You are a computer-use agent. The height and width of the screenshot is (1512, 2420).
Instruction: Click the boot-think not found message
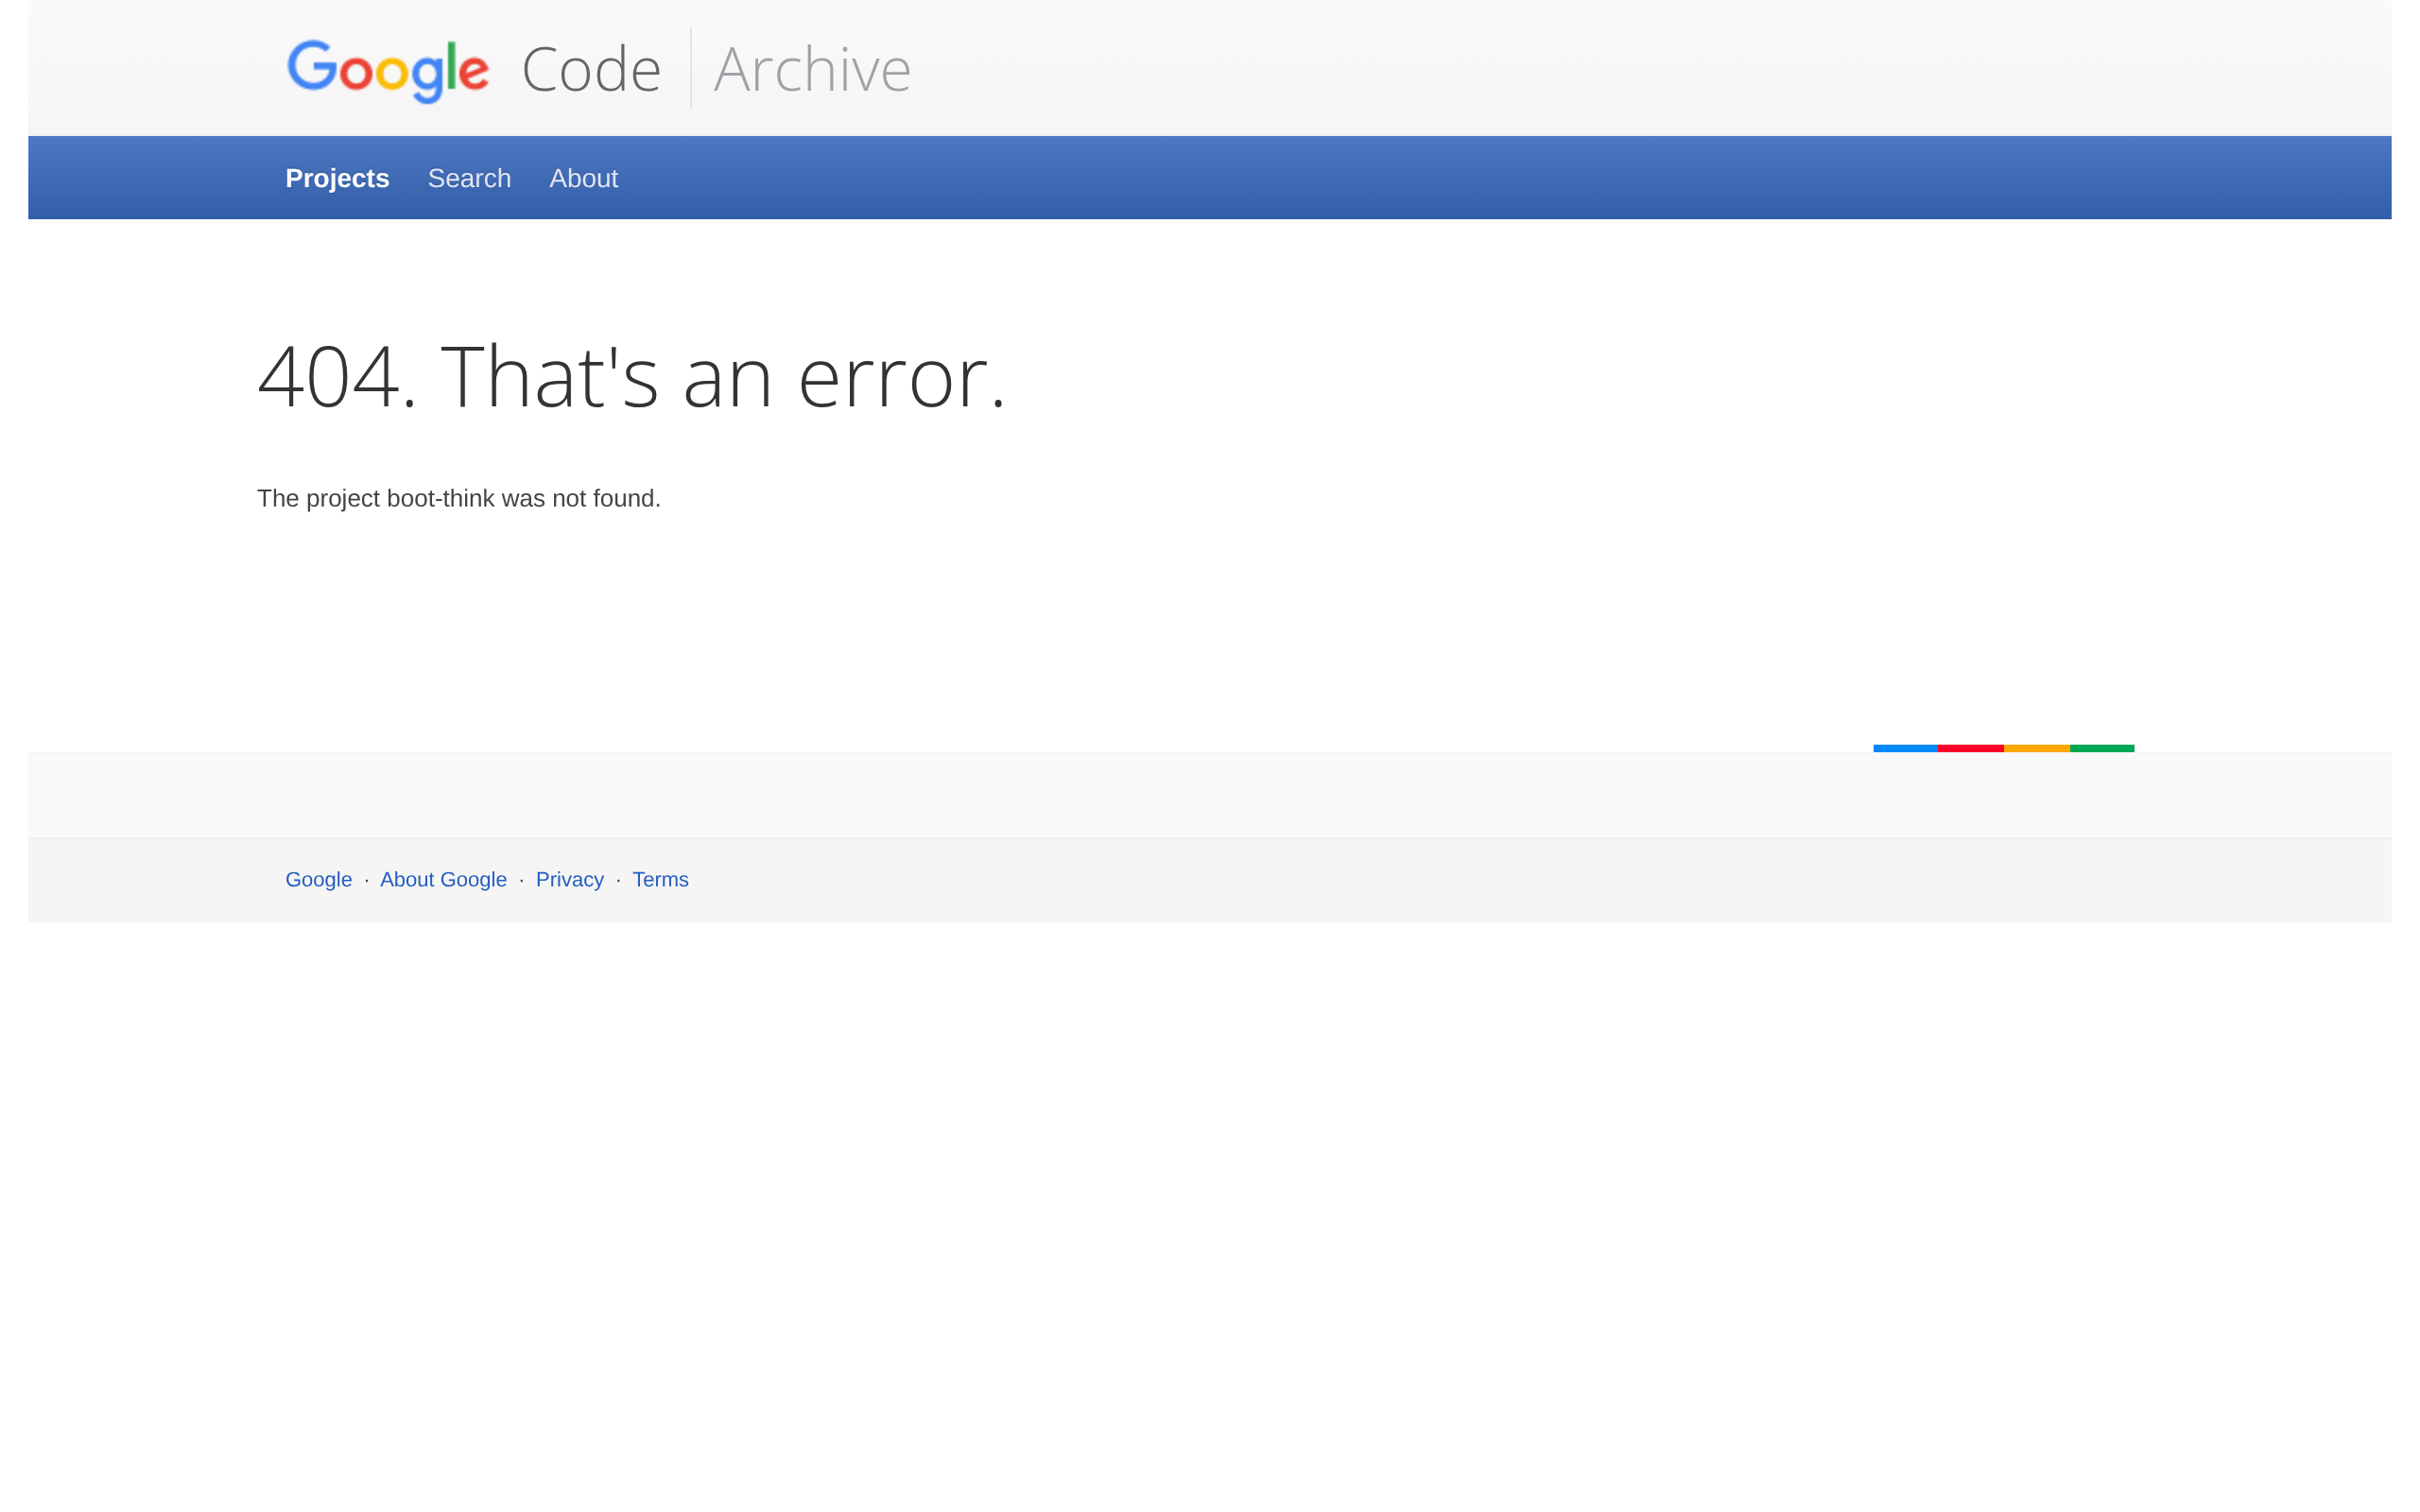pyautogui.click(x=459, y=498)
